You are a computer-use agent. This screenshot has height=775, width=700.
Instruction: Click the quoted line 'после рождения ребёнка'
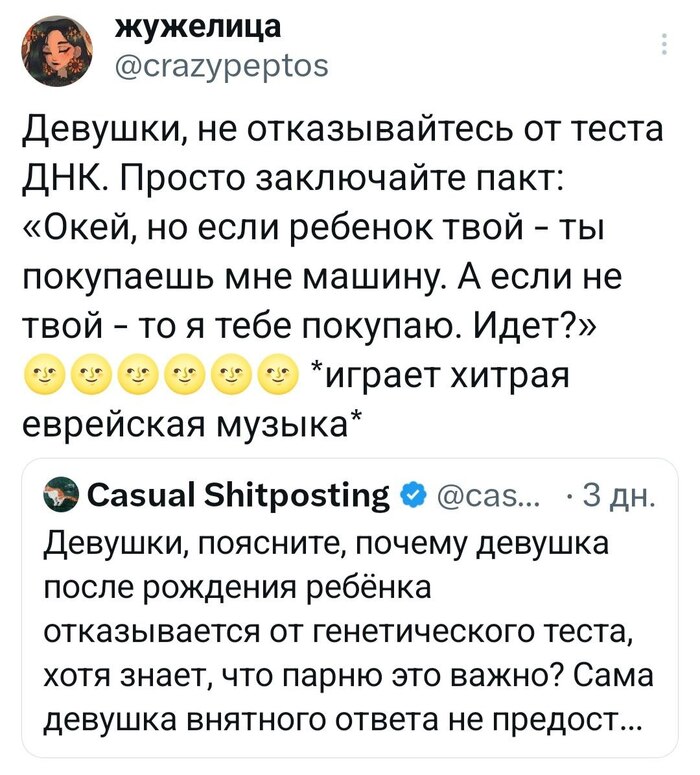tap(237, 587)
